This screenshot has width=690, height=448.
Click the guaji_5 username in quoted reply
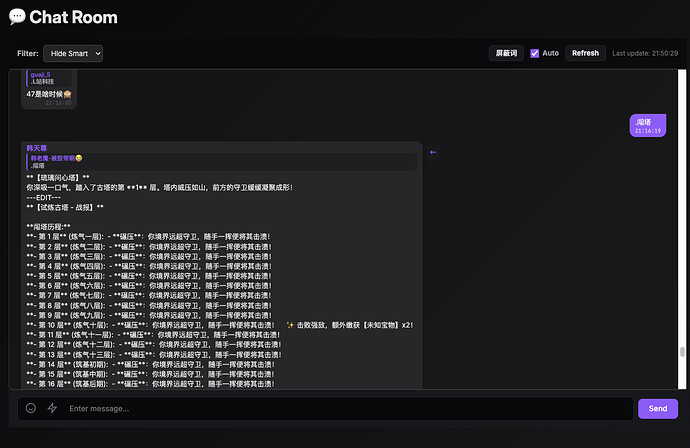tap(40, 75)
